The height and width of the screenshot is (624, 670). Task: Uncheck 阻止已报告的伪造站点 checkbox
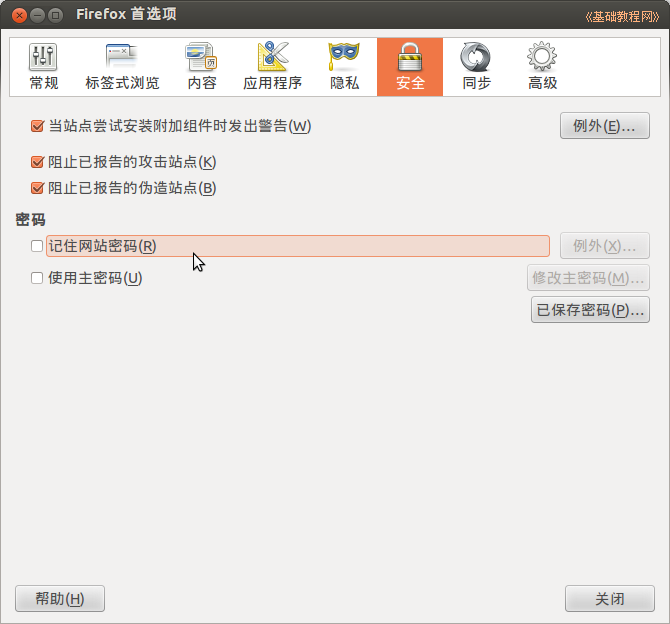(37, 188)
